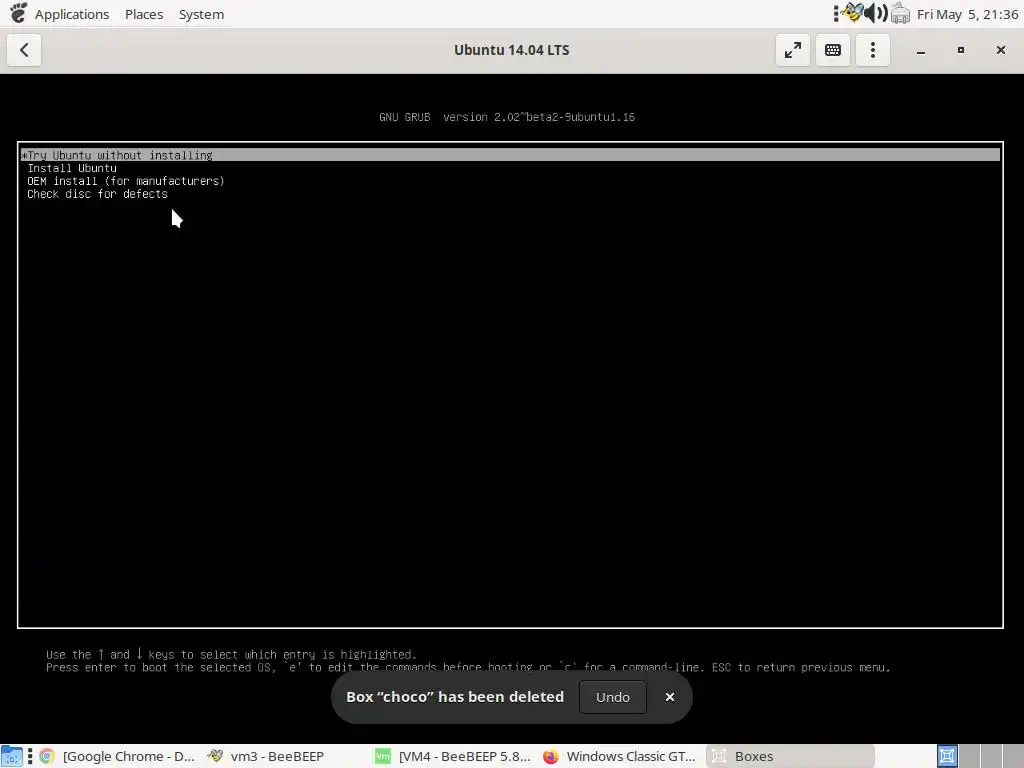1024x768 pixels.
Task: Close the Ubuntu 14.04 LTS window
Action: (x=1000, y=50)
